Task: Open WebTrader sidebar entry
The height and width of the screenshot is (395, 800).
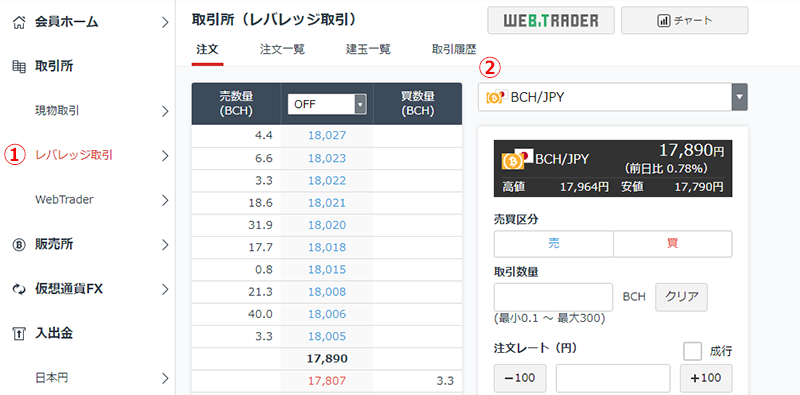Action: (x=64, y=200)
